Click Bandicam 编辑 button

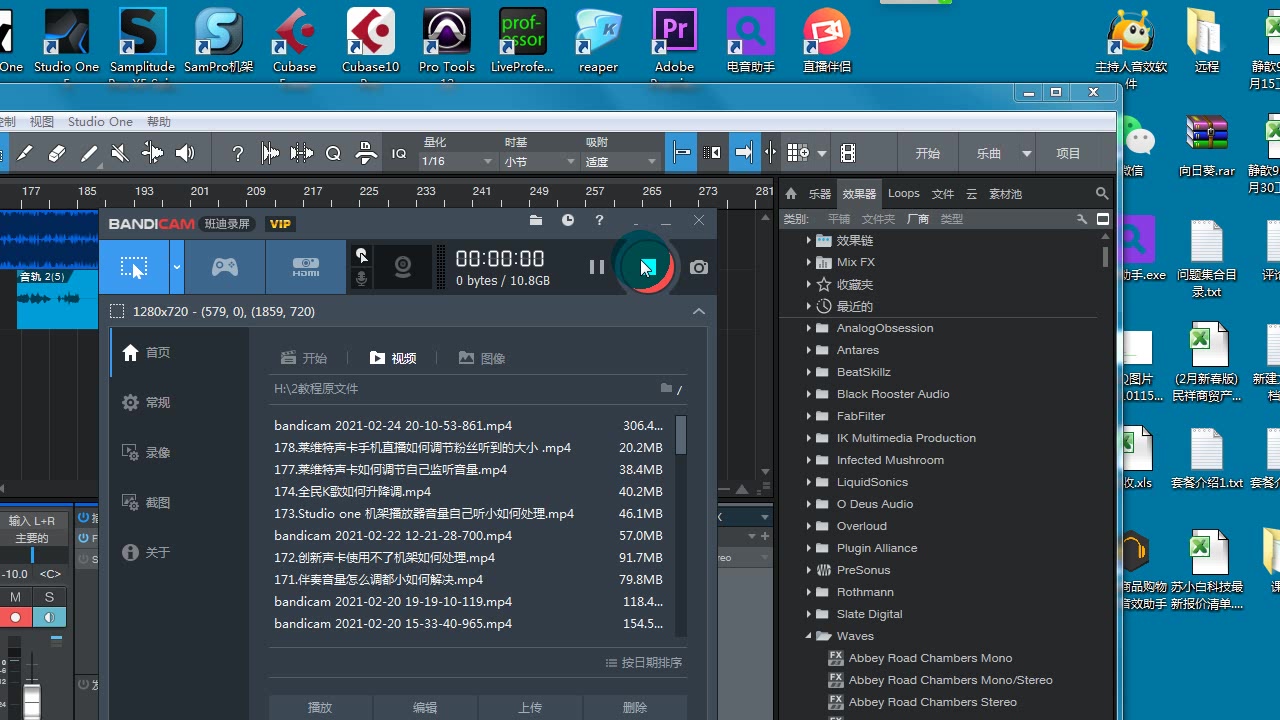[x=425, y=707]
